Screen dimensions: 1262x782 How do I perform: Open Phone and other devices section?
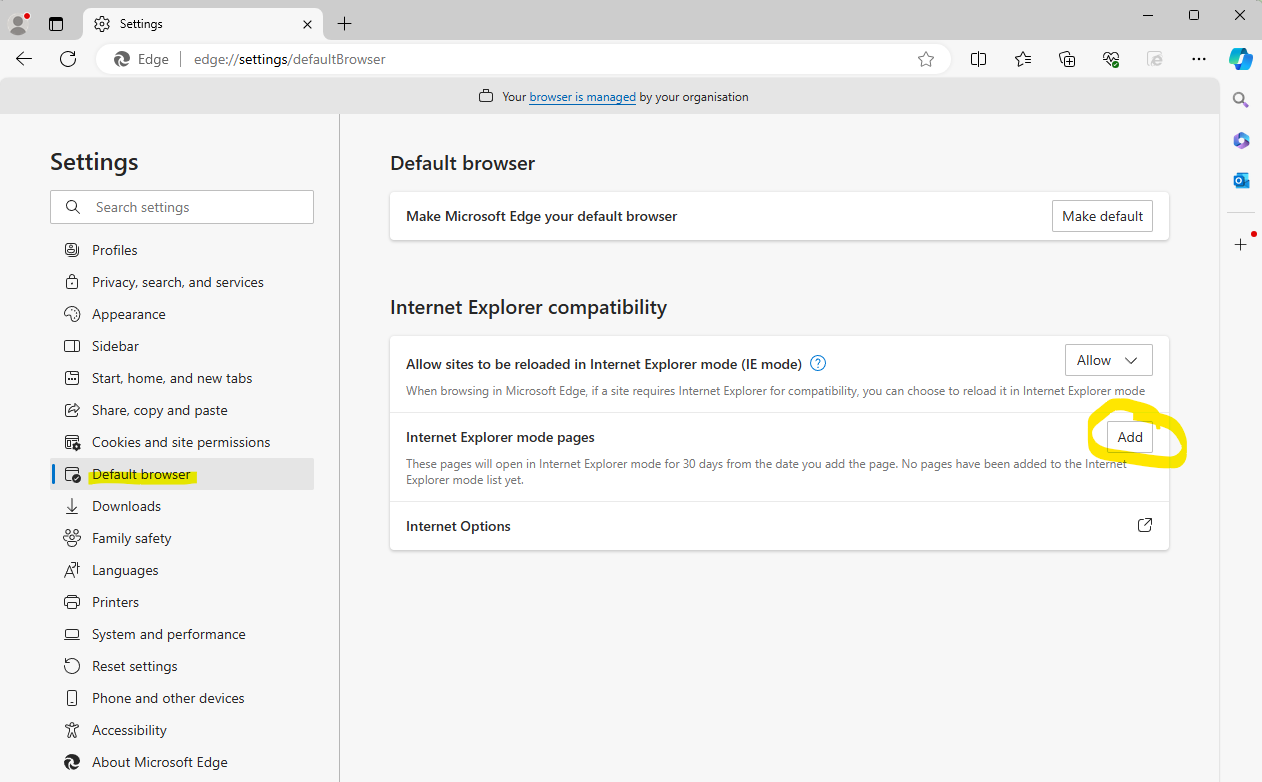tap(182, 698)
